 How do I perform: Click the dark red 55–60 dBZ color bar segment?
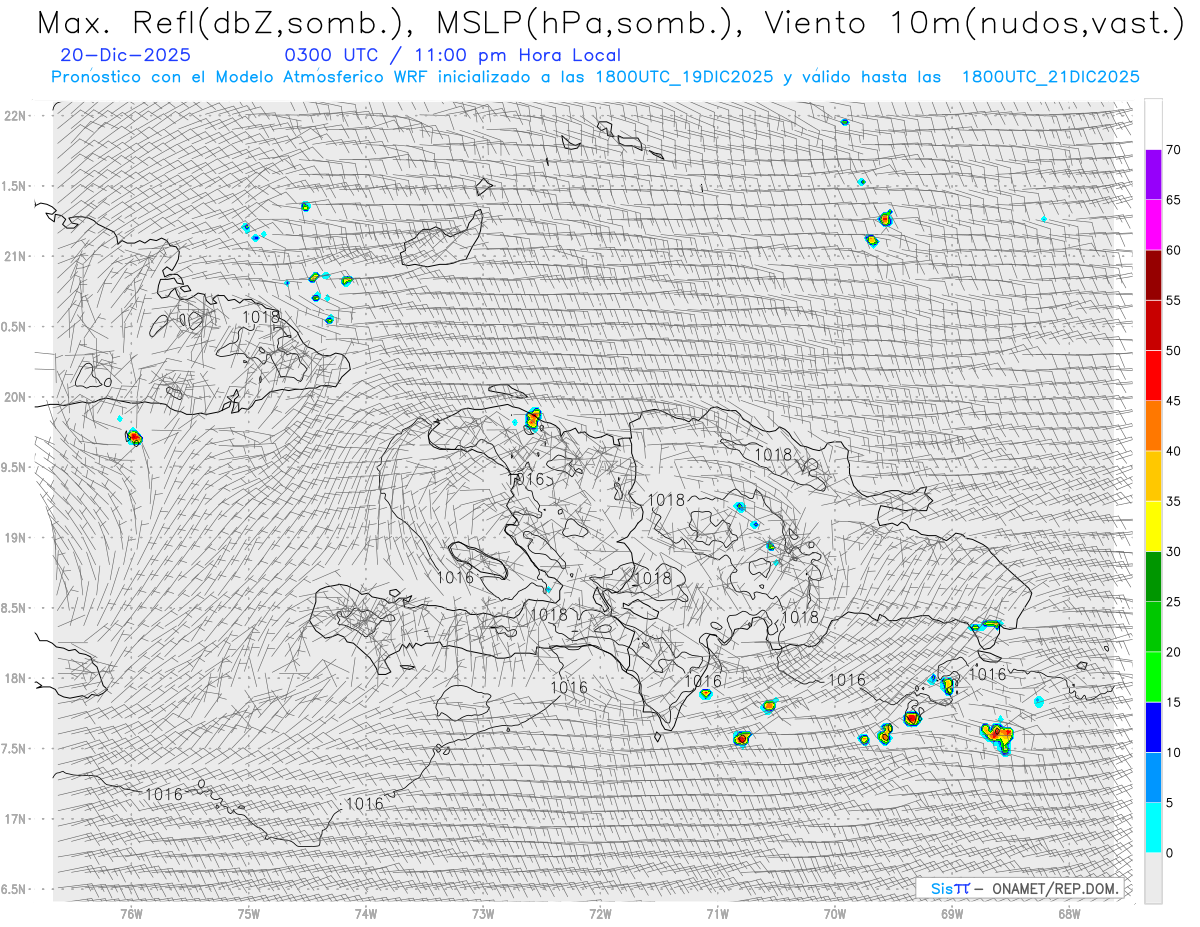pyautogui.click(x=1153, y=275)
